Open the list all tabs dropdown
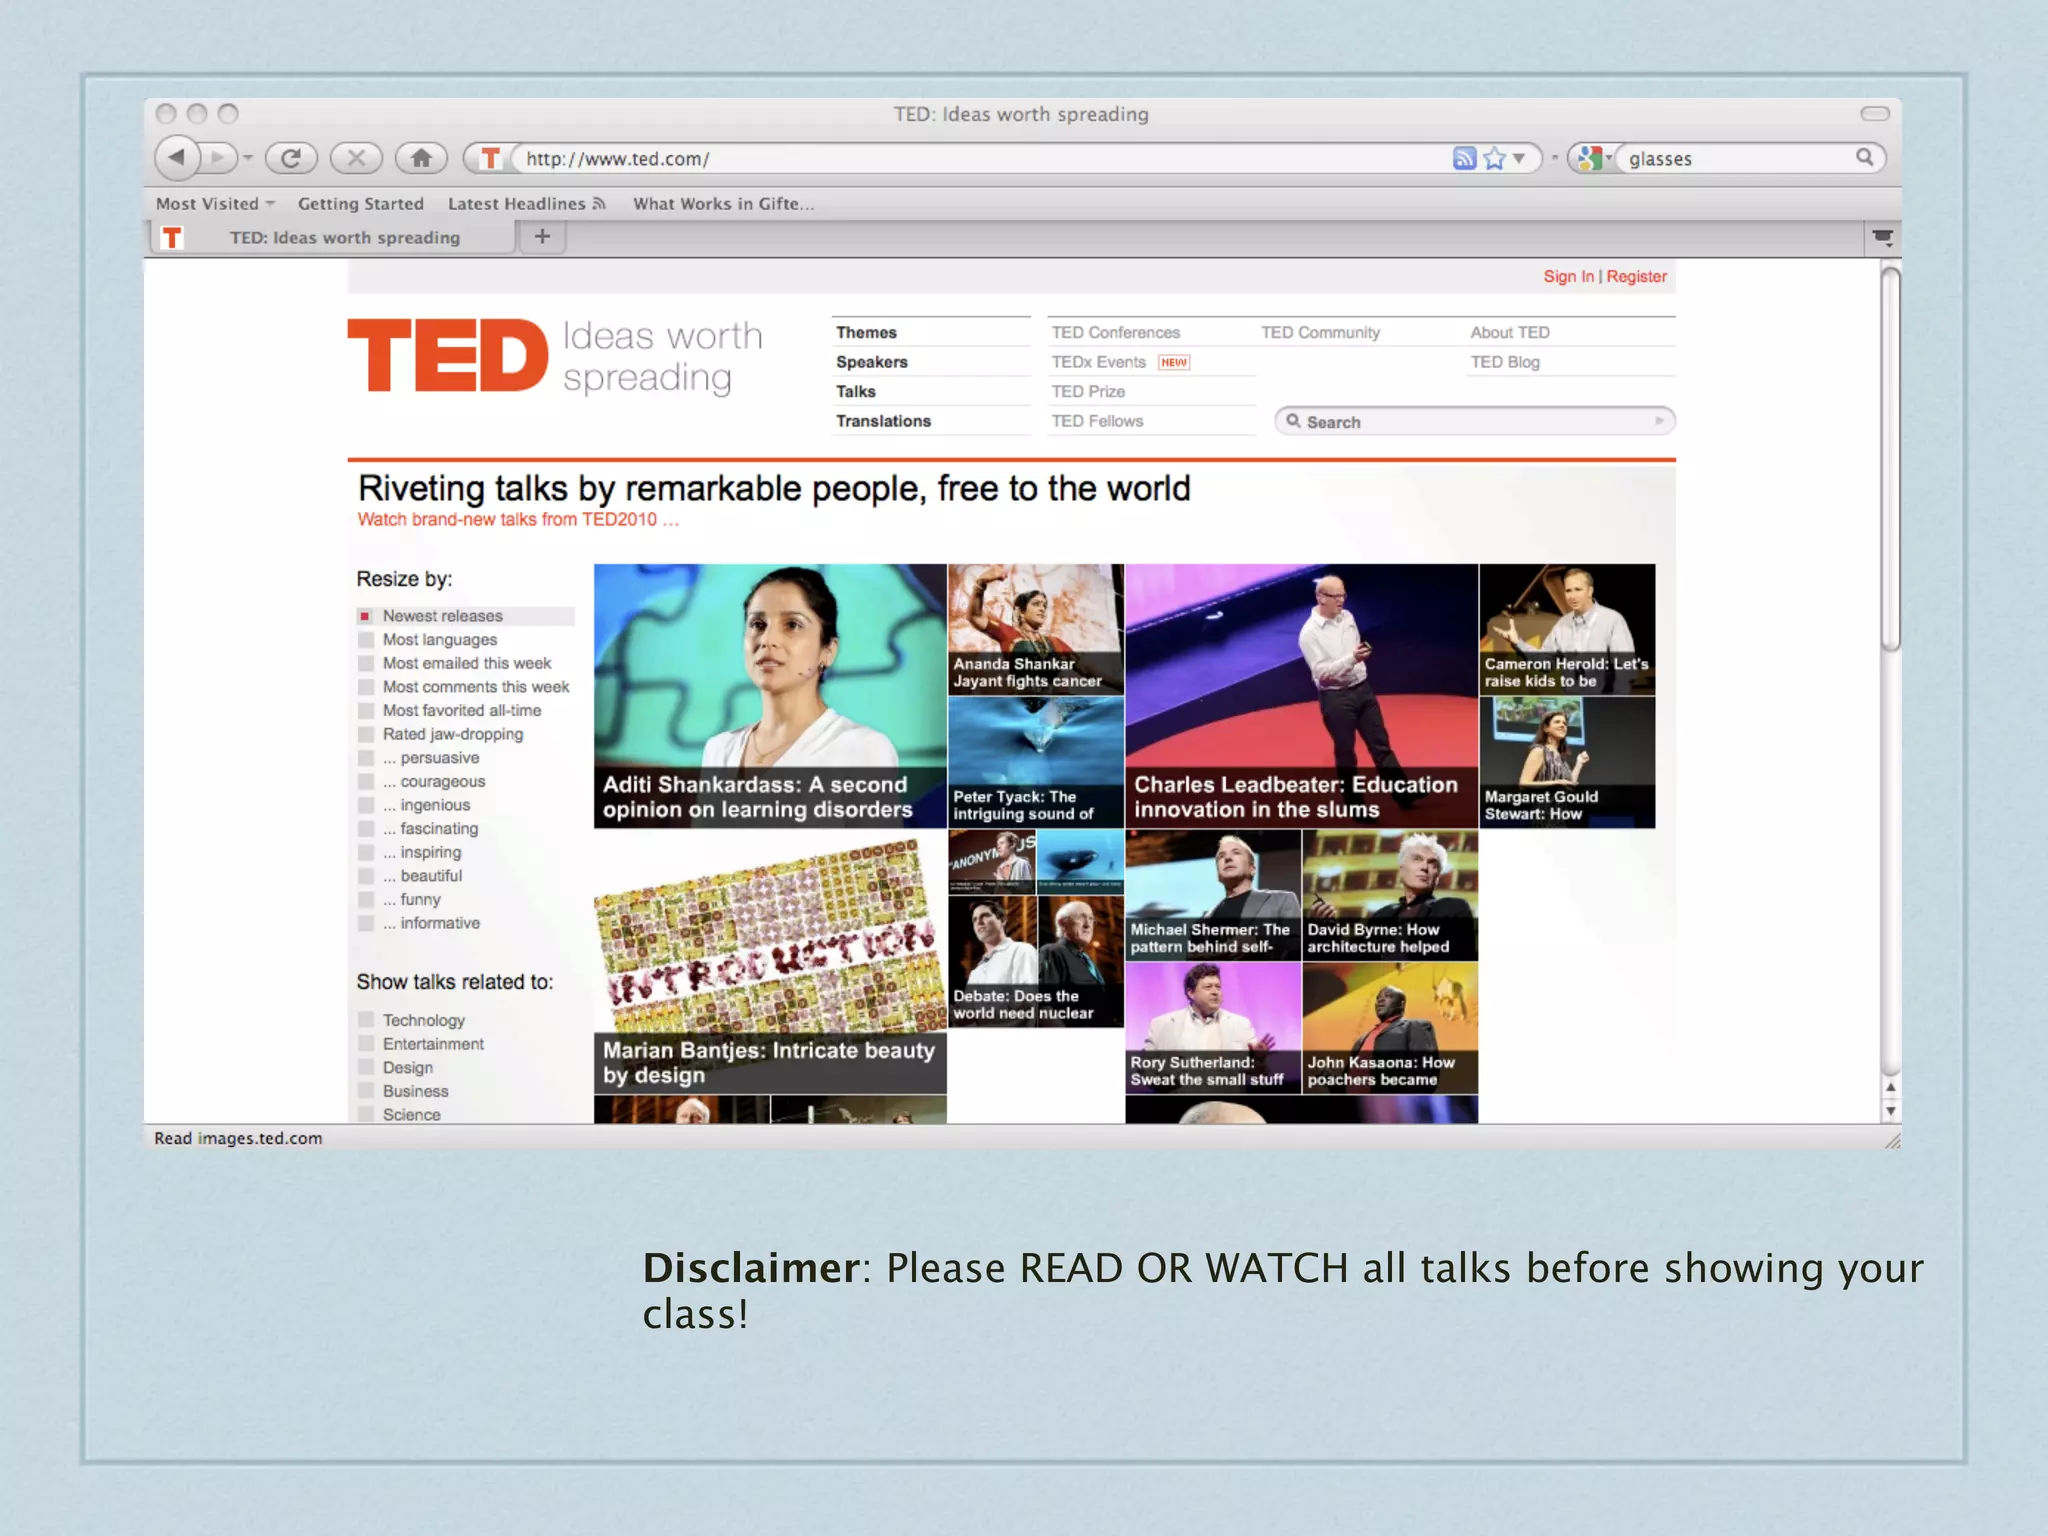The height and width of the screenshot is (1536, 2048). tap(1883, 238)
